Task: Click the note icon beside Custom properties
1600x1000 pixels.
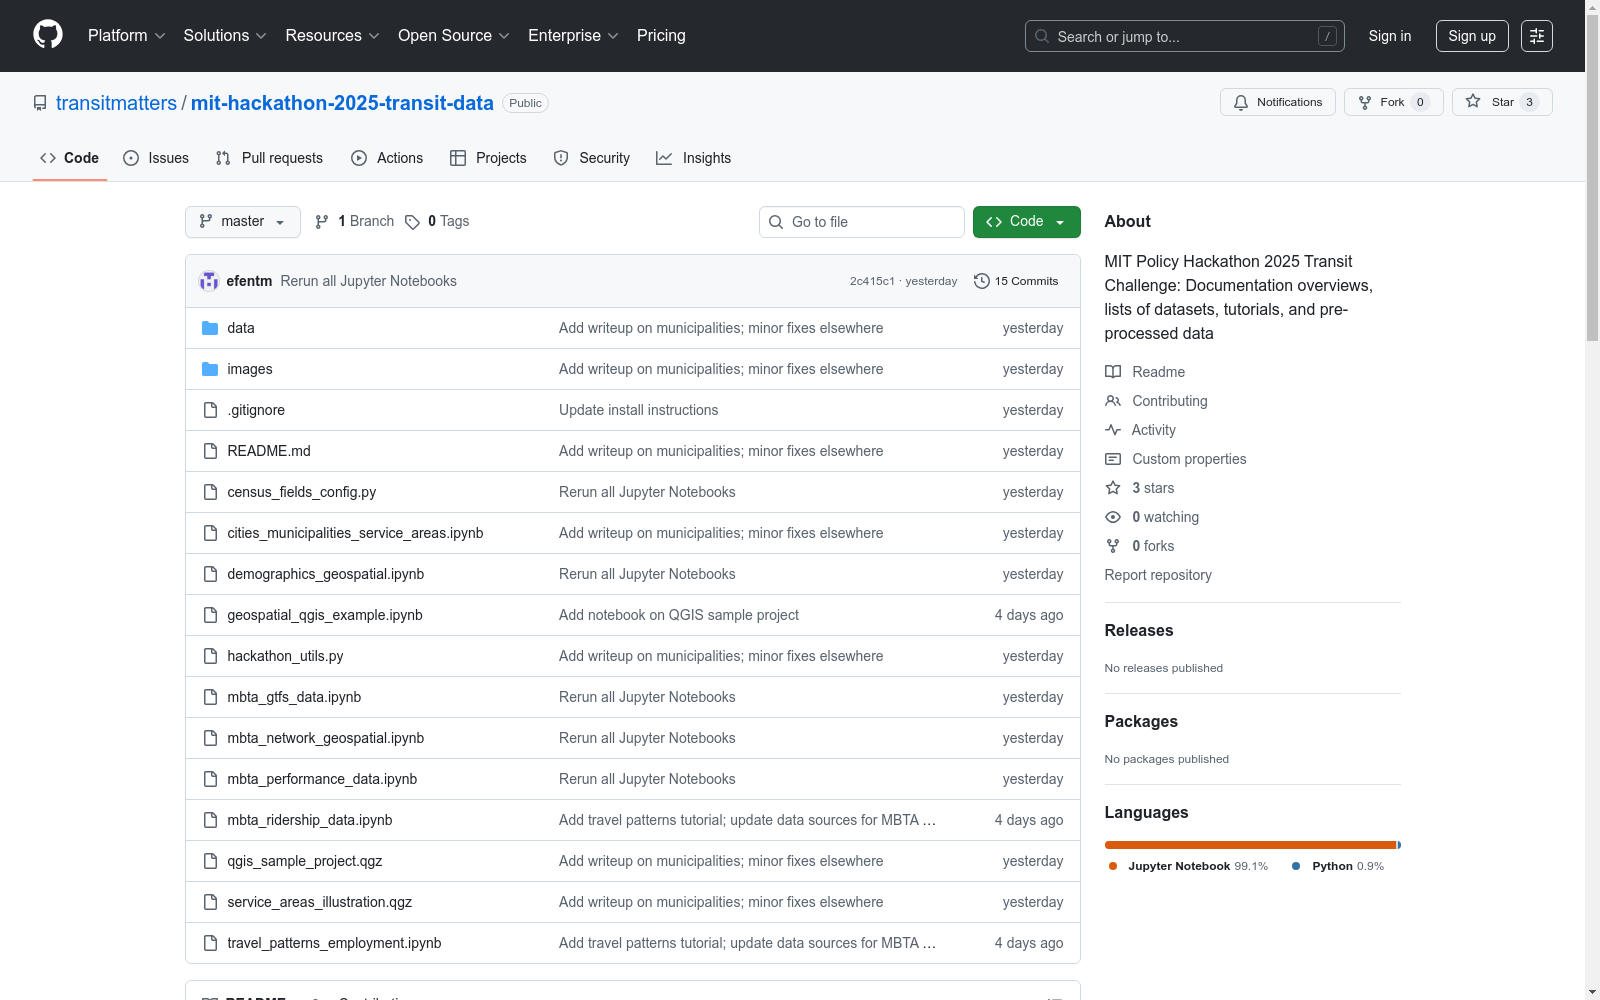Action: [1113, 459]
